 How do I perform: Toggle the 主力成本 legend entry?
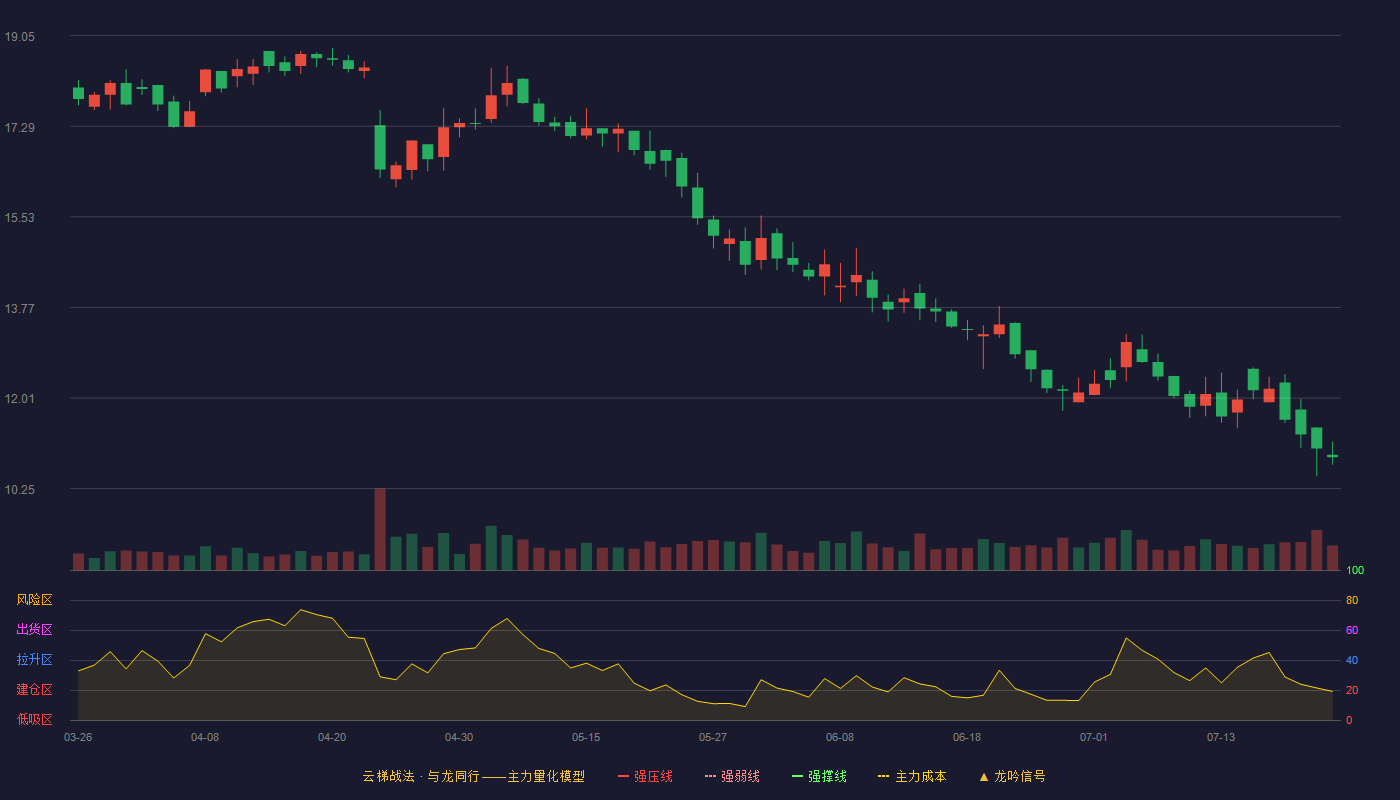(x=912, y=776)
